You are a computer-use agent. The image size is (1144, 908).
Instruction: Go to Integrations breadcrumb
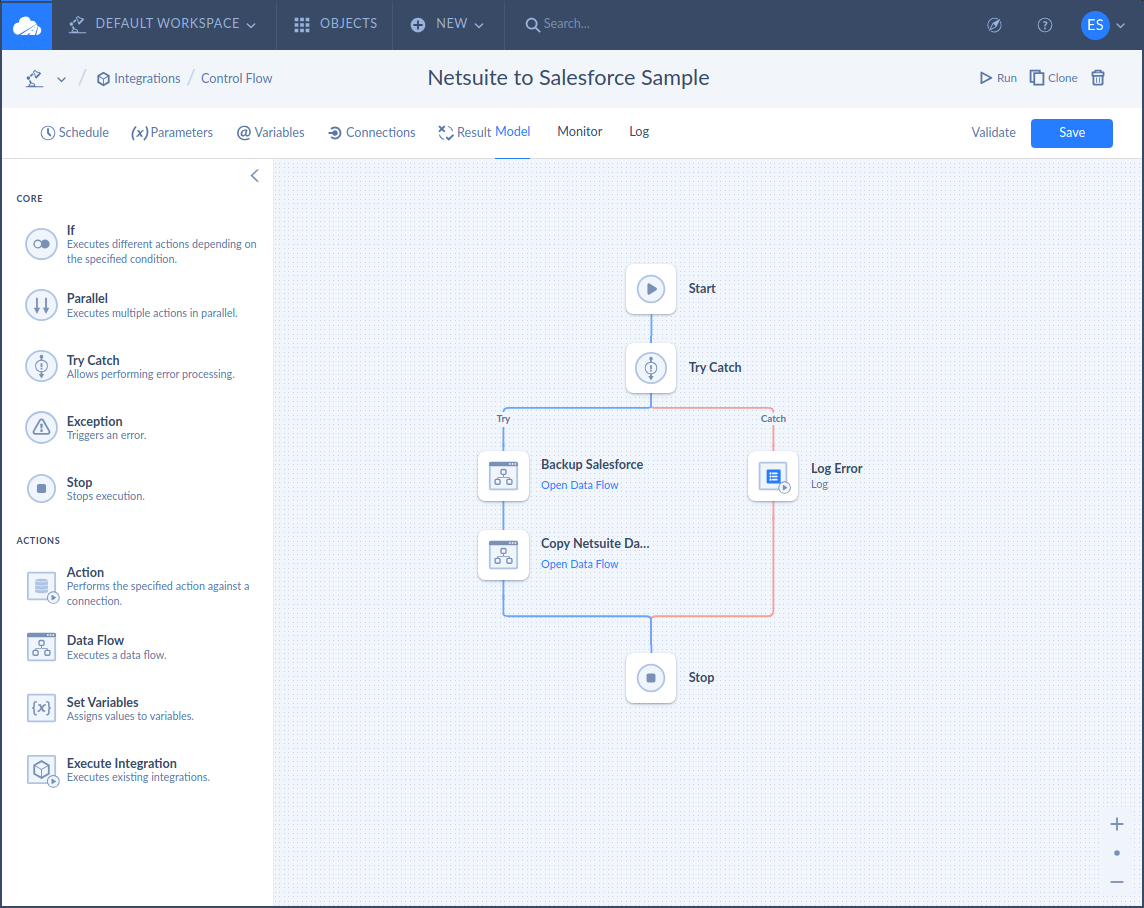[x=139, y=79]
